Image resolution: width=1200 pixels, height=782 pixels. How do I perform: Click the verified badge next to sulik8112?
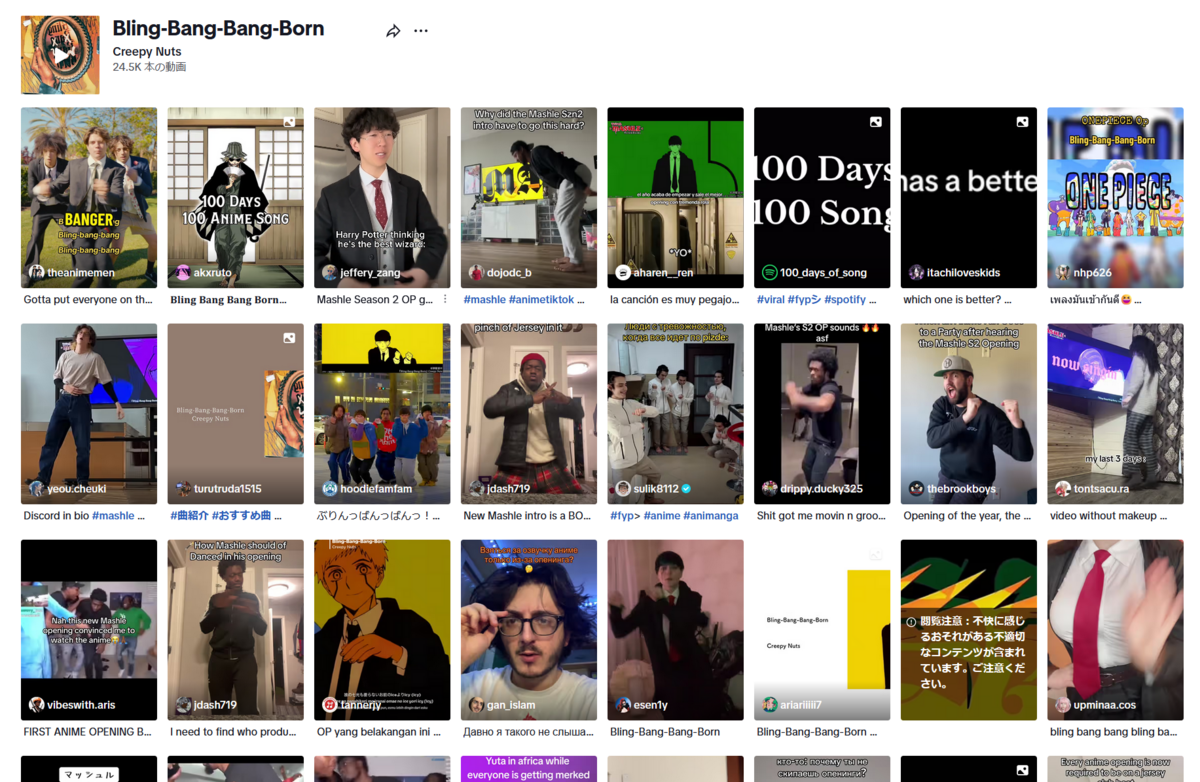pyautogui.click(x=686, y=489)
